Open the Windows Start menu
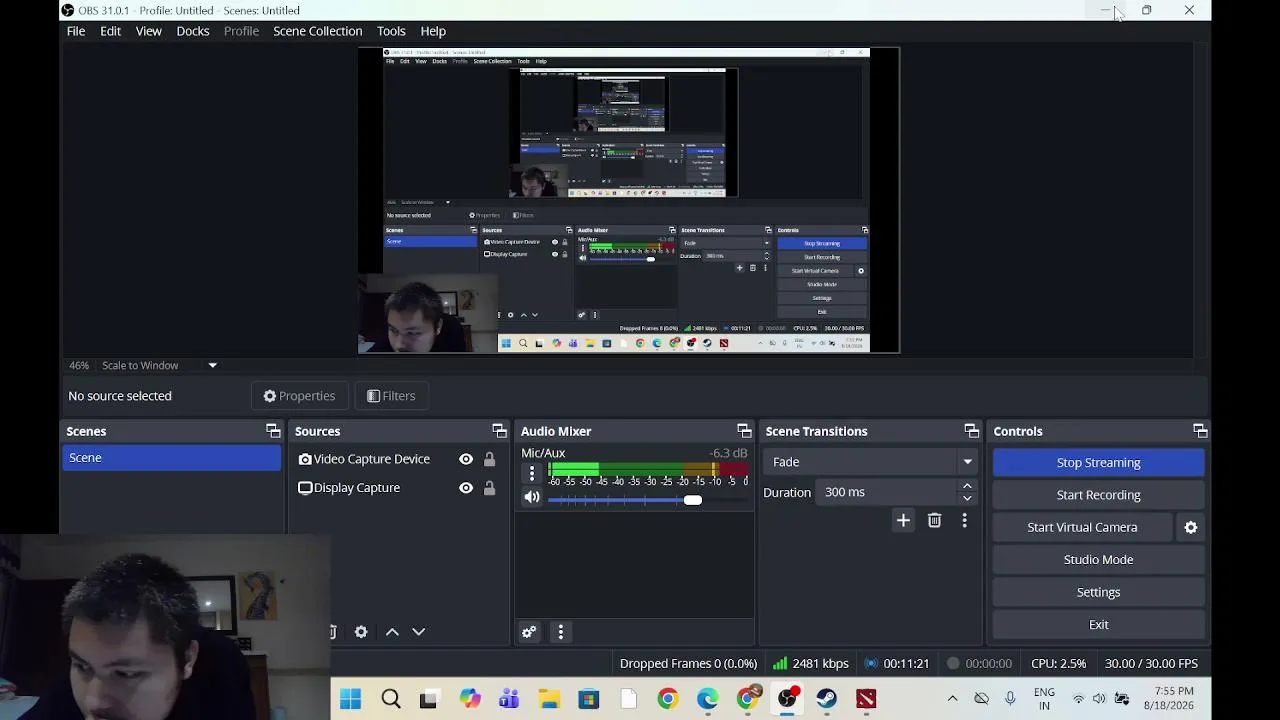 (350, 699)
